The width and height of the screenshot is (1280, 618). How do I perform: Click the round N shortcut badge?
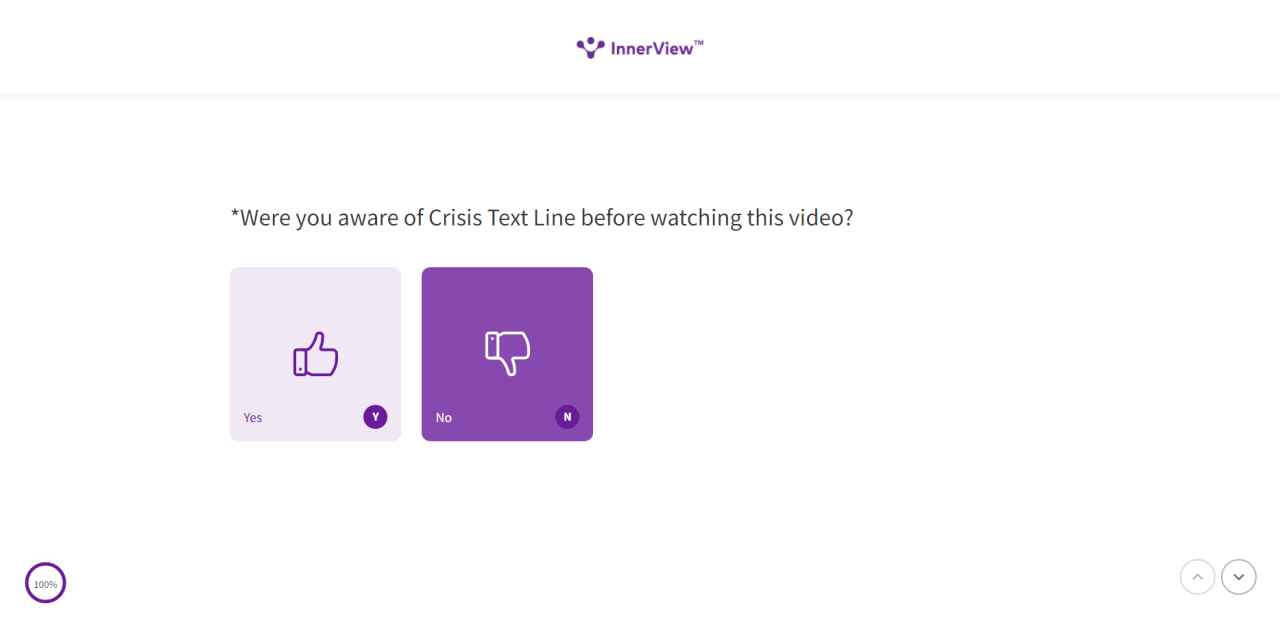(567, 417)
